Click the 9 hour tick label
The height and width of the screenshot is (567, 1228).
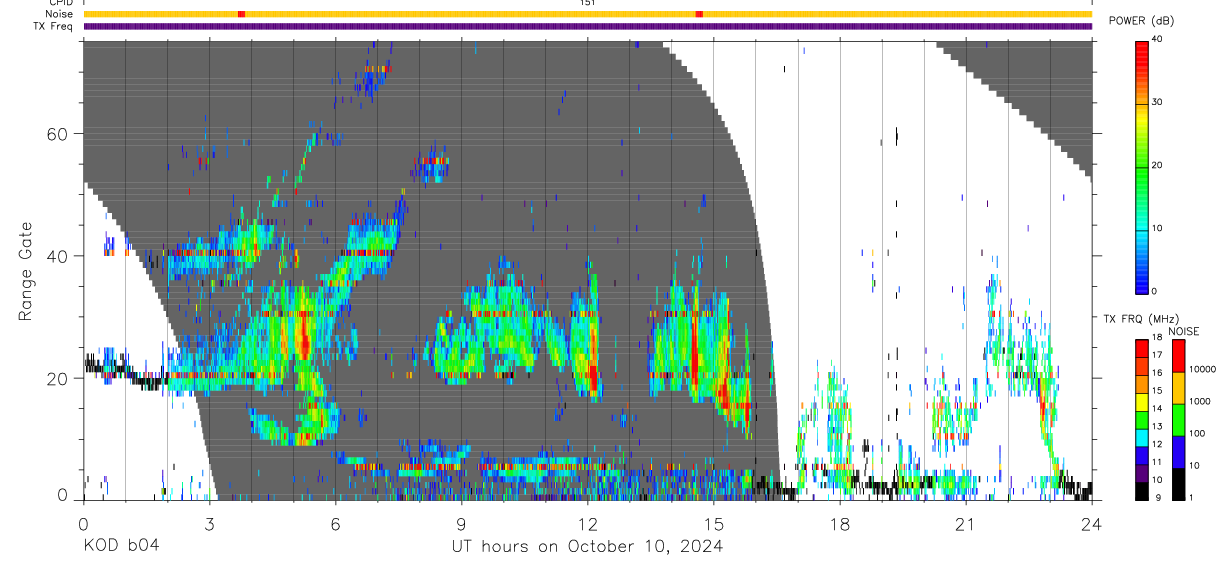click(x=461, y=524)
